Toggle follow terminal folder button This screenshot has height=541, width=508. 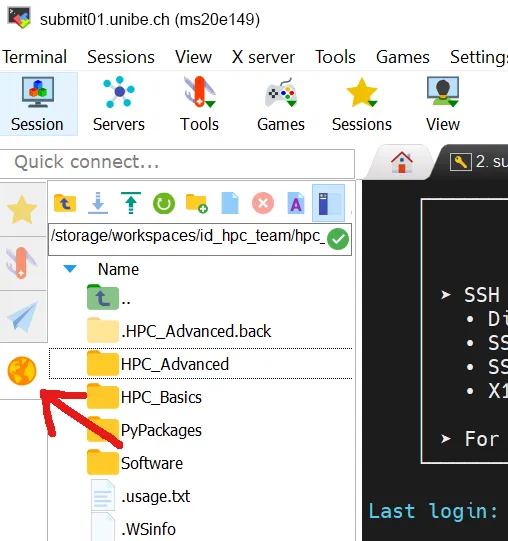point(328,203)
